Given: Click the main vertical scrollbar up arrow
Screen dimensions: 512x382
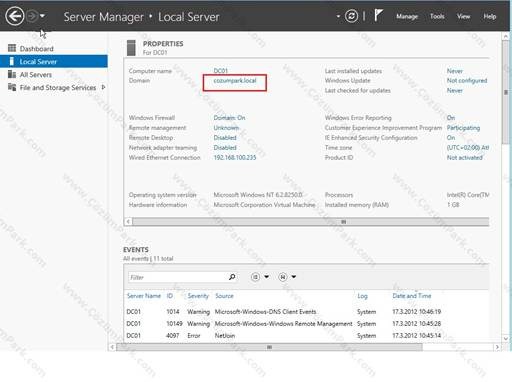Looking at the screenshot, I should [x=506, y=36].
